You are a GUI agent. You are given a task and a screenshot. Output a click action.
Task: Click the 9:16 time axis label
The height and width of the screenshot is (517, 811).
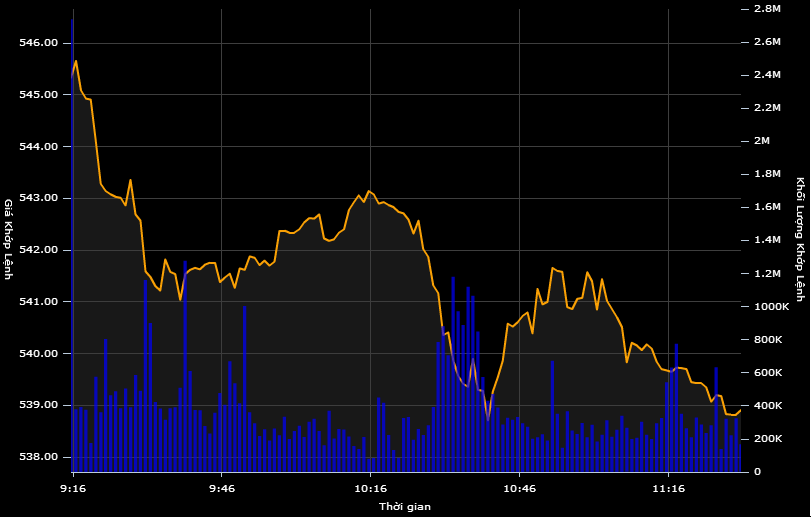click(x=73, y=489)
